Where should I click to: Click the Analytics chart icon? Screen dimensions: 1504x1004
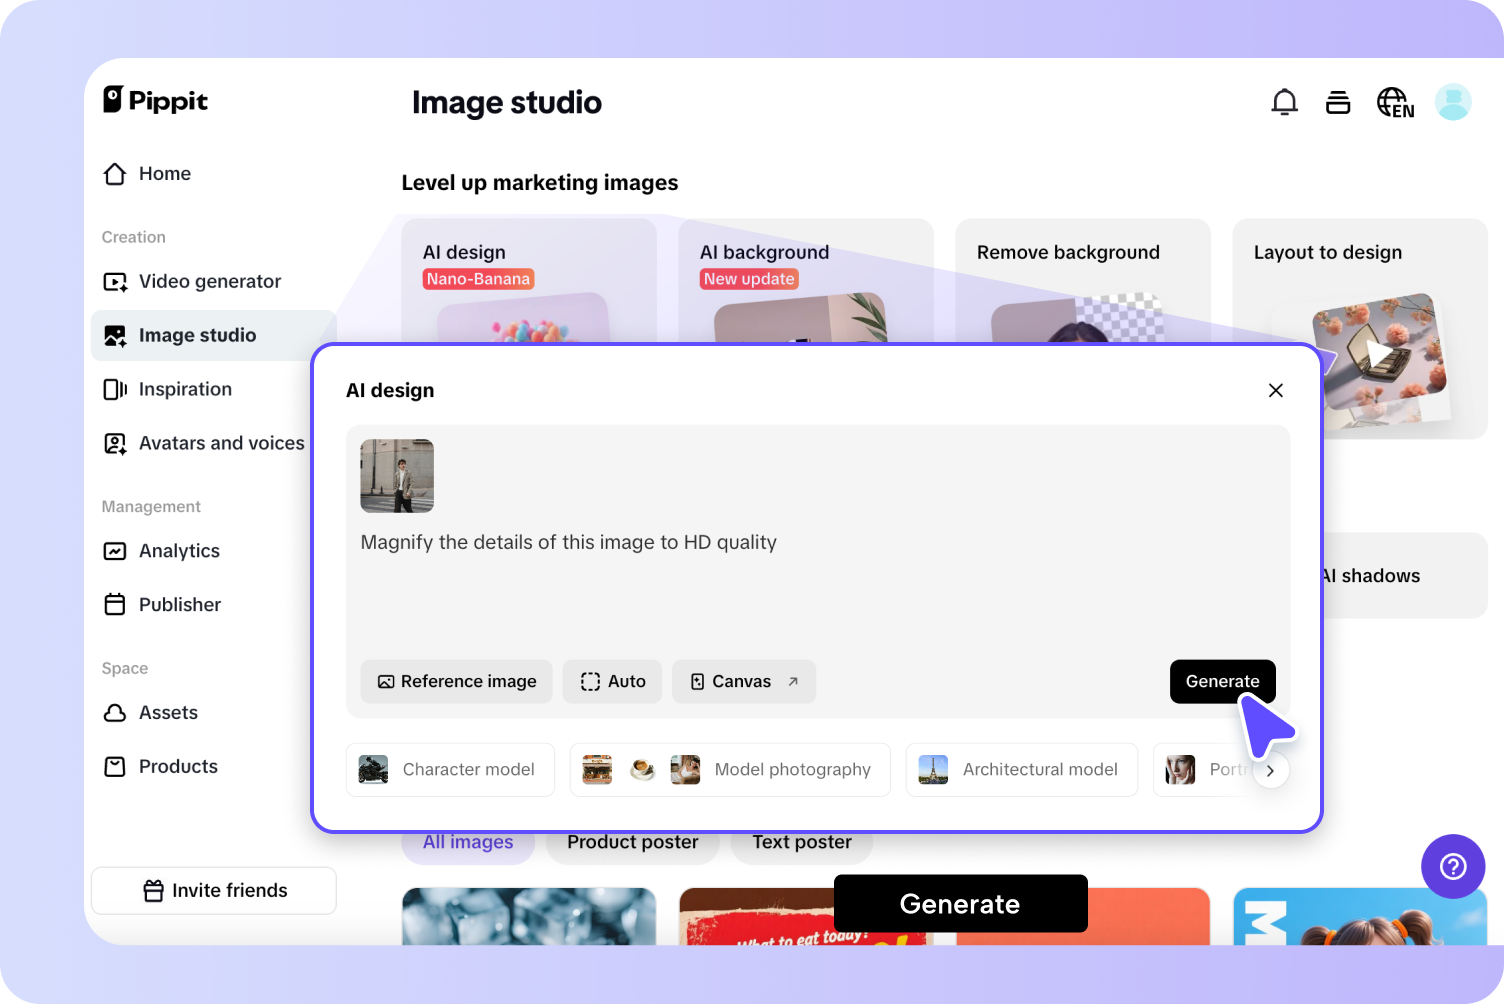[x=115, y=551]
